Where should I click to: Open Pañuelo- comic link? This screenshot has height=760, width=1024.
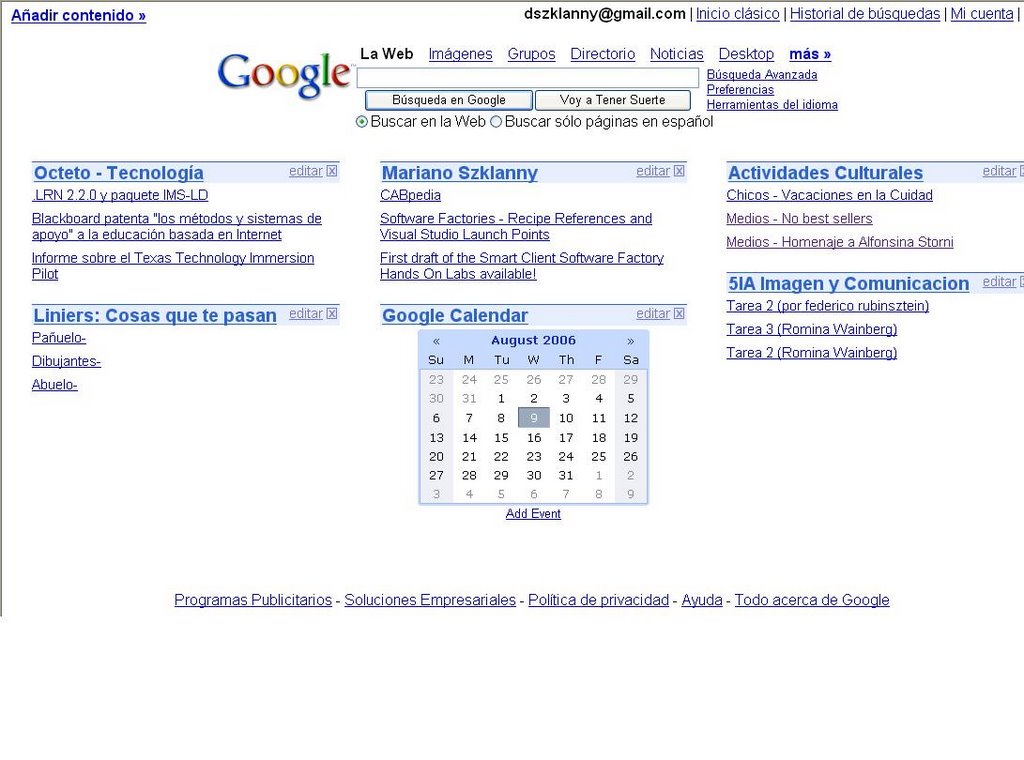[59, 338]
